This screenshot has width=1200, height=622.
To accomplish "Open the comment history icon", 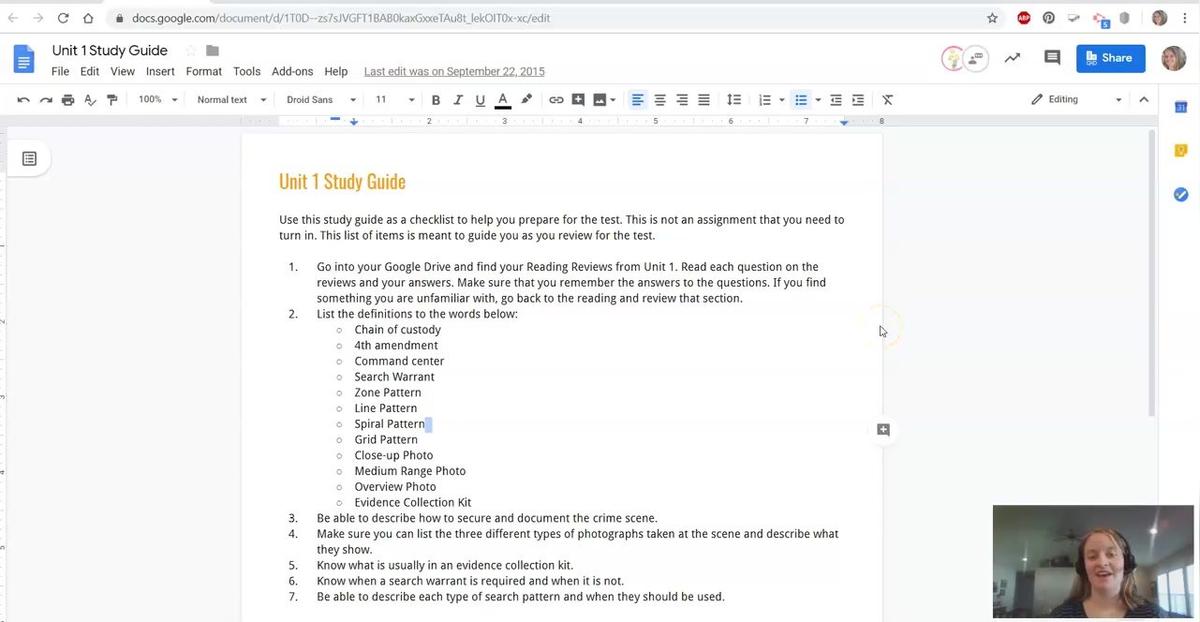I will [x=1052, y=58].
